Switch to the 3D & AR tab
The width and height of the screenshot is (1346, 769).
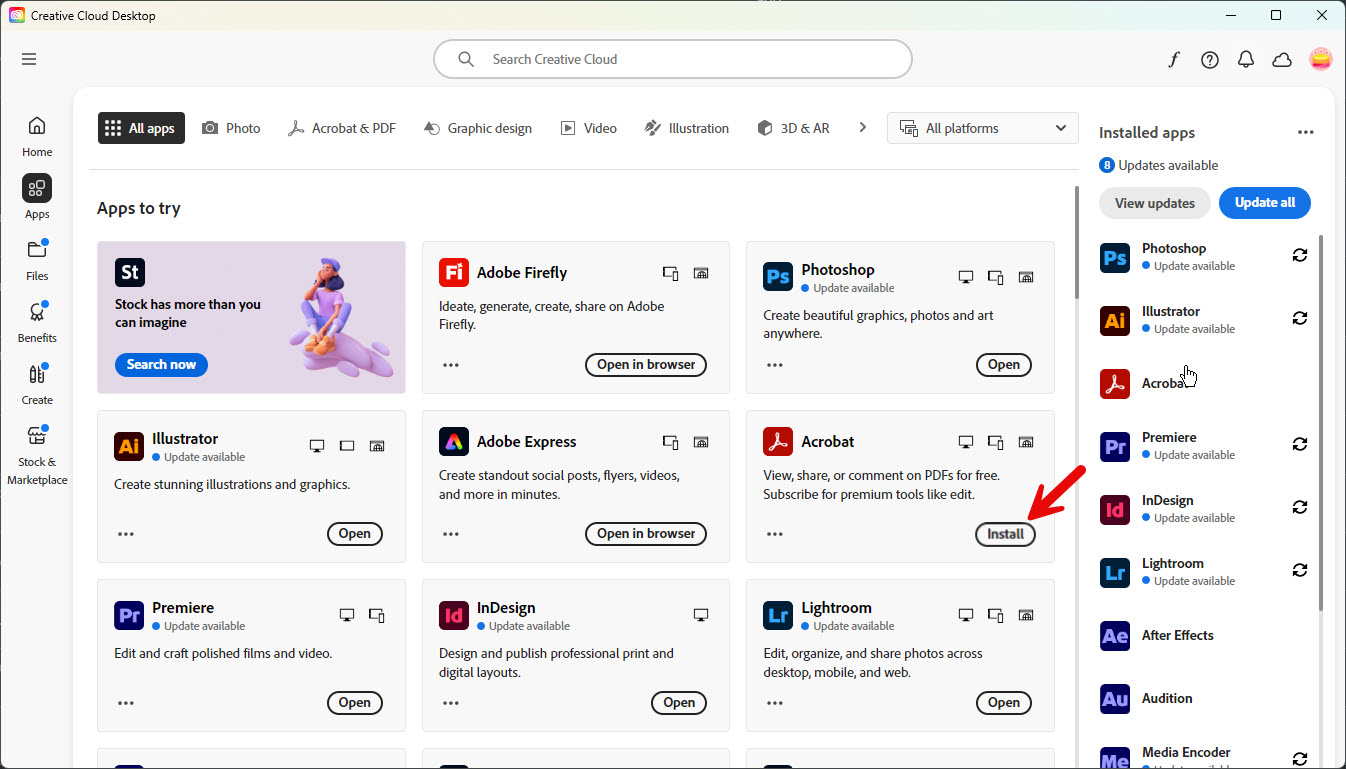click(794, 128)
